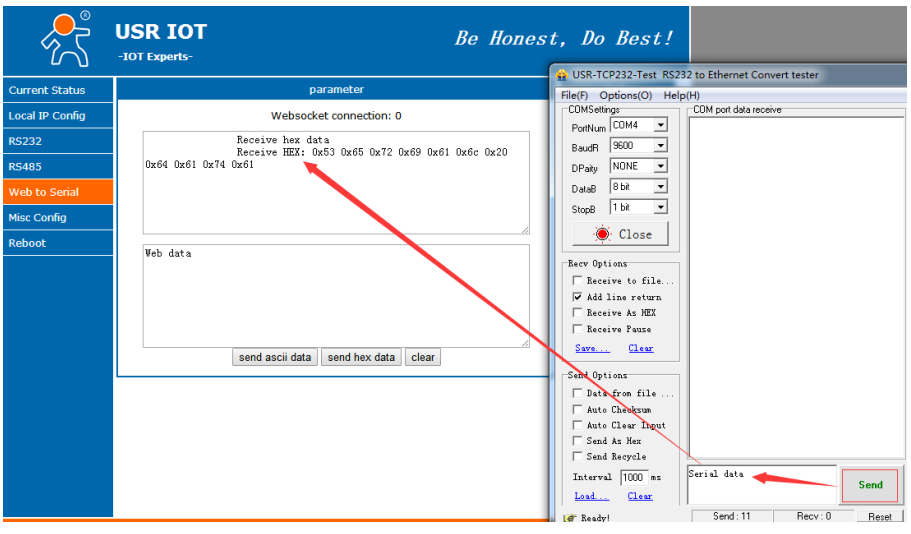Click the send ascii data button
This screenshot has height=534, width=911.
[275, 357]
